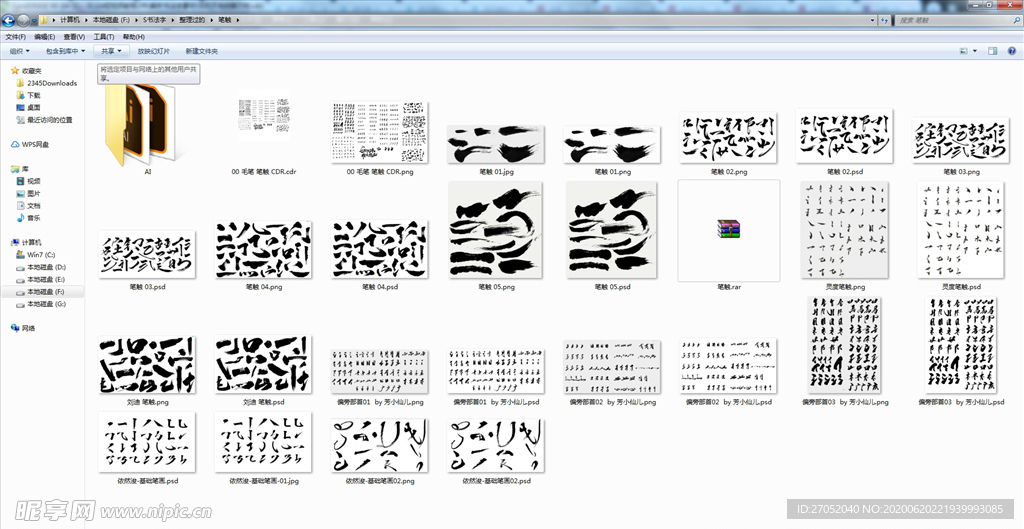This screenshot has height=529, width=1024.
Task: Open the 包含到库中 dropdown
Action: (x=65, y=50)
